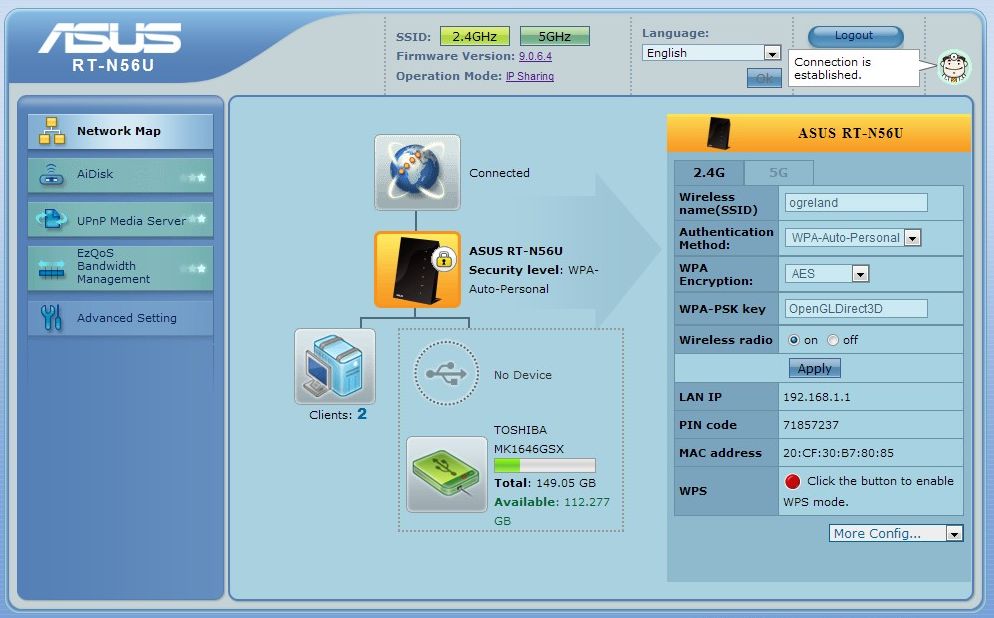The image size is (994, 618).
Task: Click the assistant mascot icon
Action: coord(953,67)
